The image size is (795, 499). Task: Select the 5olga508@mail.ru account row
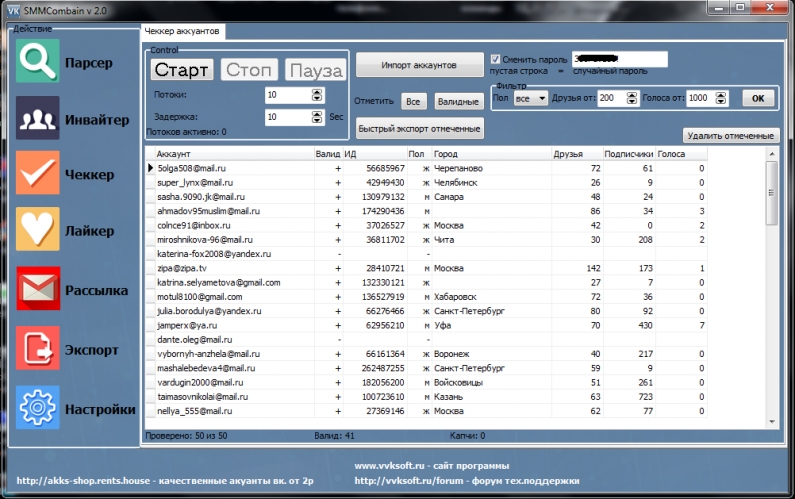[x=426, y=168]
